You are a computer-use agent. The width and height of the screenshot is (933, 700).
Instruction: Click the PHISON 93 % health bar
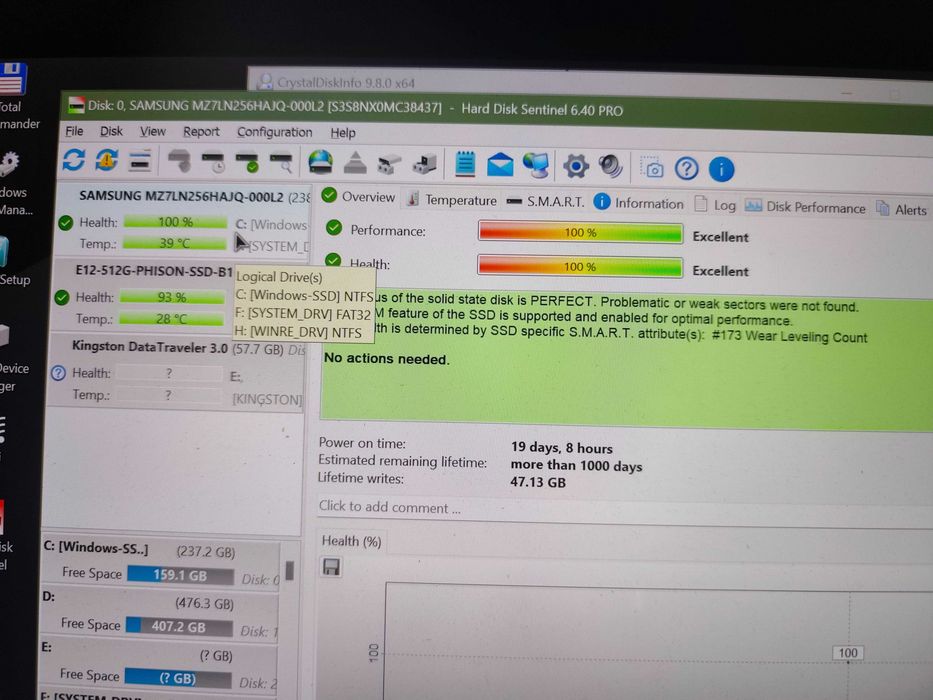pyautogui.click(x=172, y=297)
